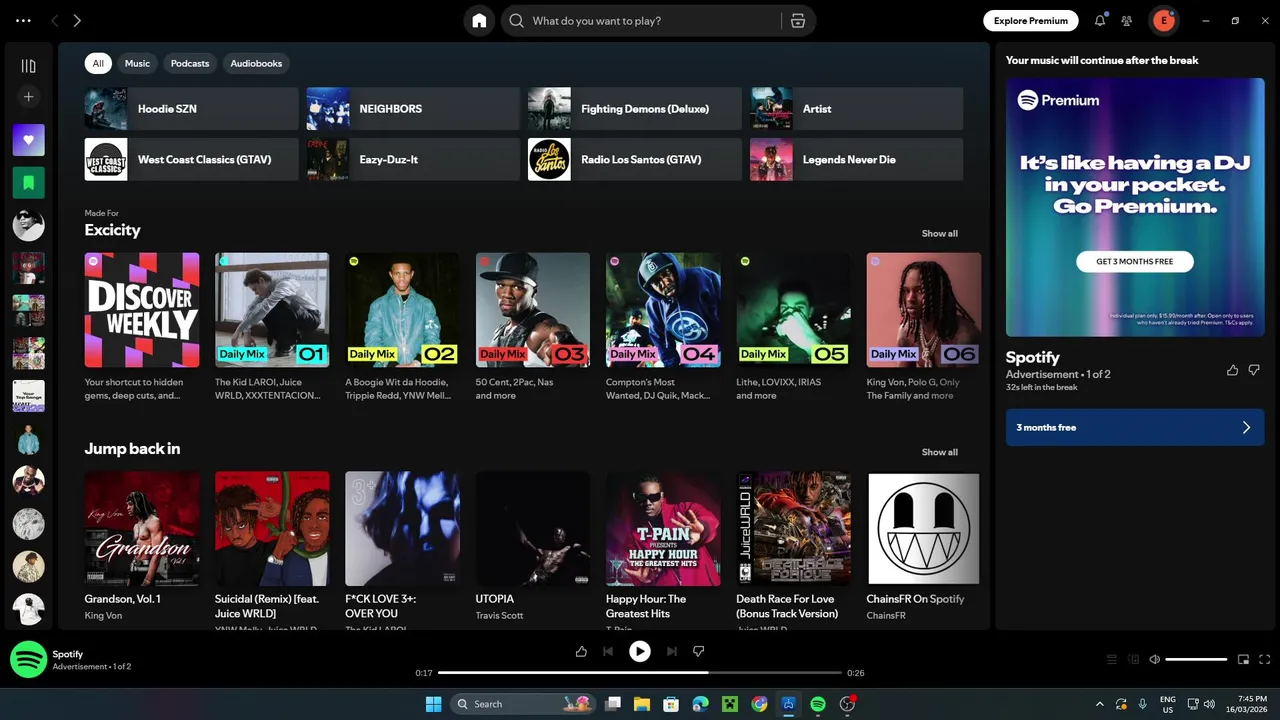Open Spotify icon in the taskbar
Viewport: 1280px width, 720px height.
point(818,704)
